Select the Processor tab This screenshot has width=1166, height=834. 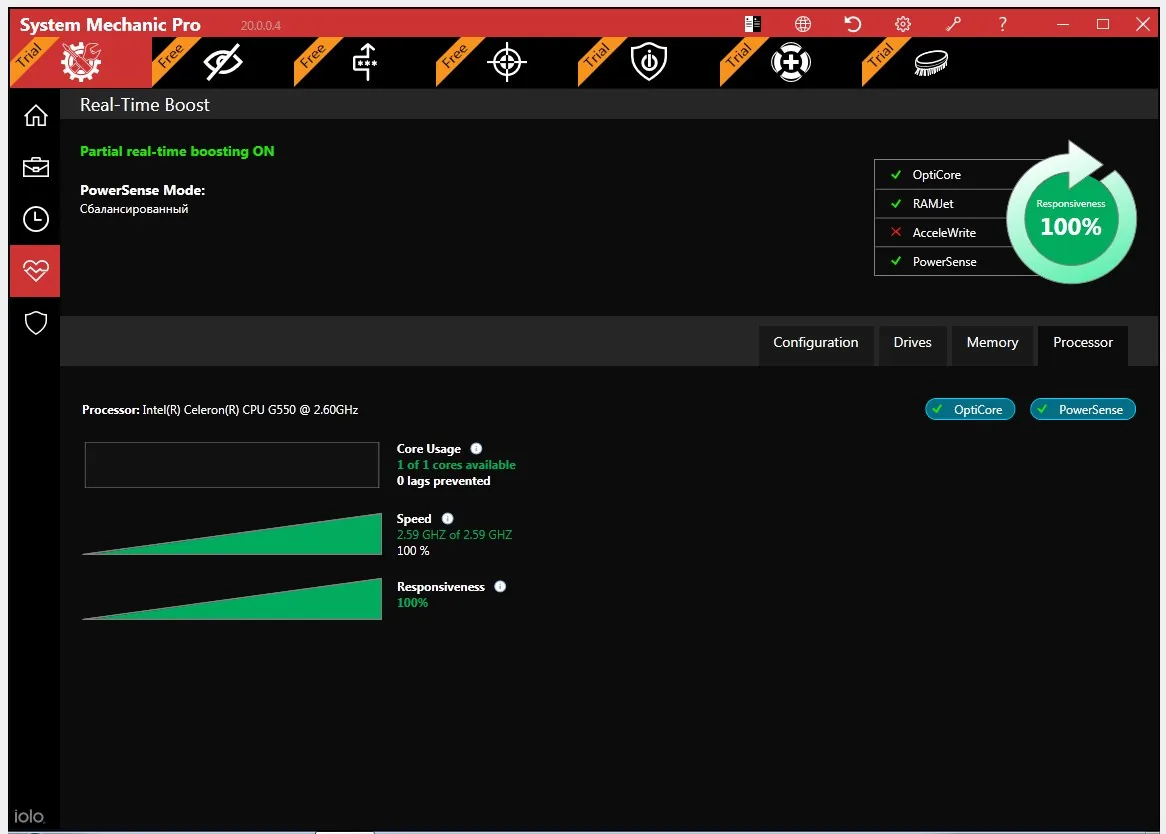tap(1083, 343)
